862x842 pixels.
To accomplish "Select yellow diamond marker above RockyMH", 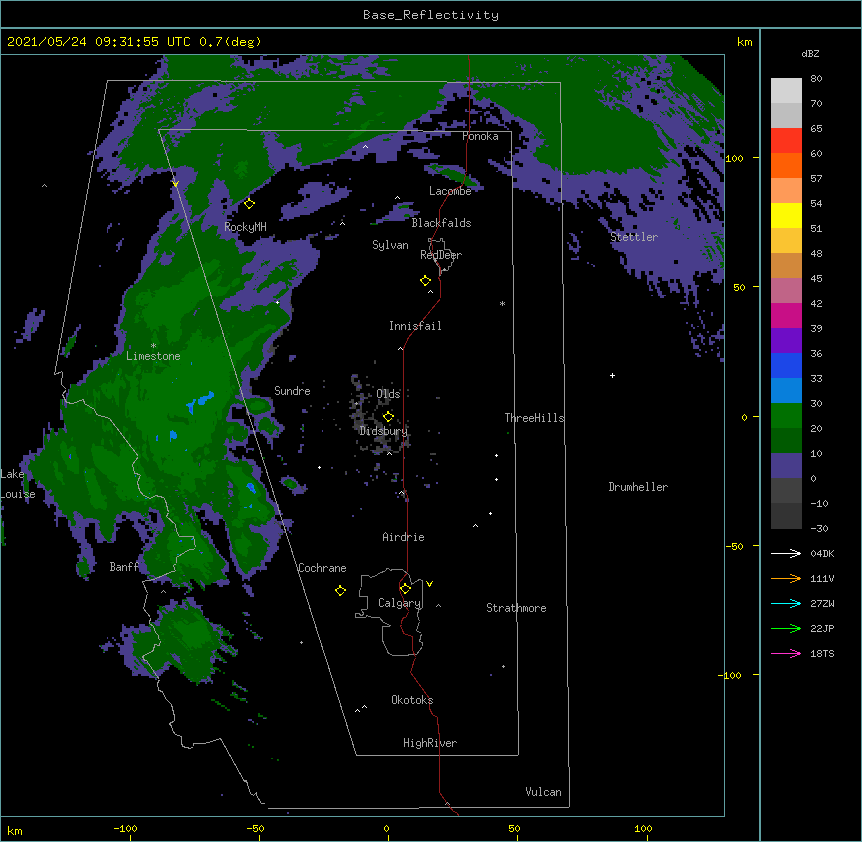I will click(x=249, y=204).
